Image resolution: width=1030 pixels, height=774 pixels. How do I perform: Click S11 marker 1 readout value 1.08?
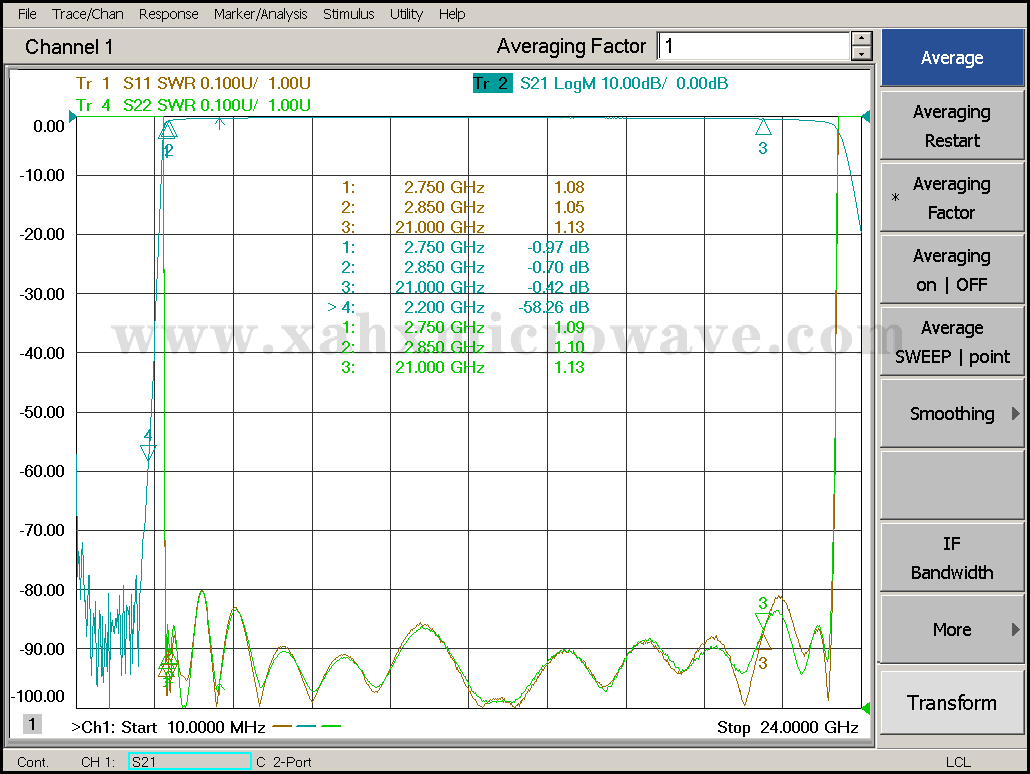[x=569, y=187]
